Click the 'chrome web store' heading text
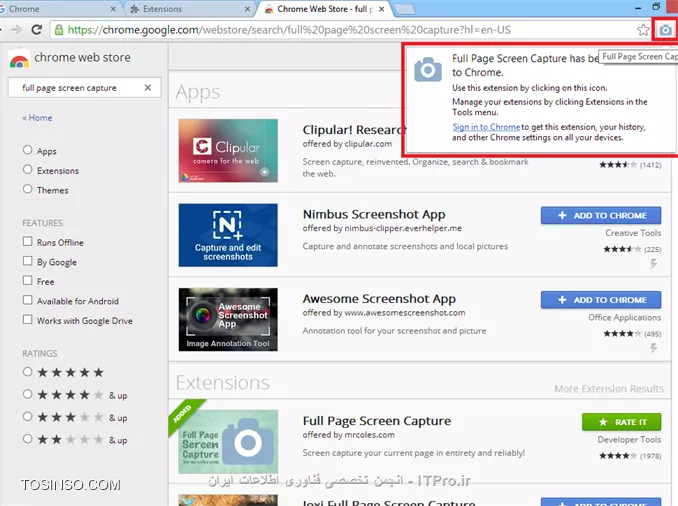The image size is (678, 506). coord(82,58)
